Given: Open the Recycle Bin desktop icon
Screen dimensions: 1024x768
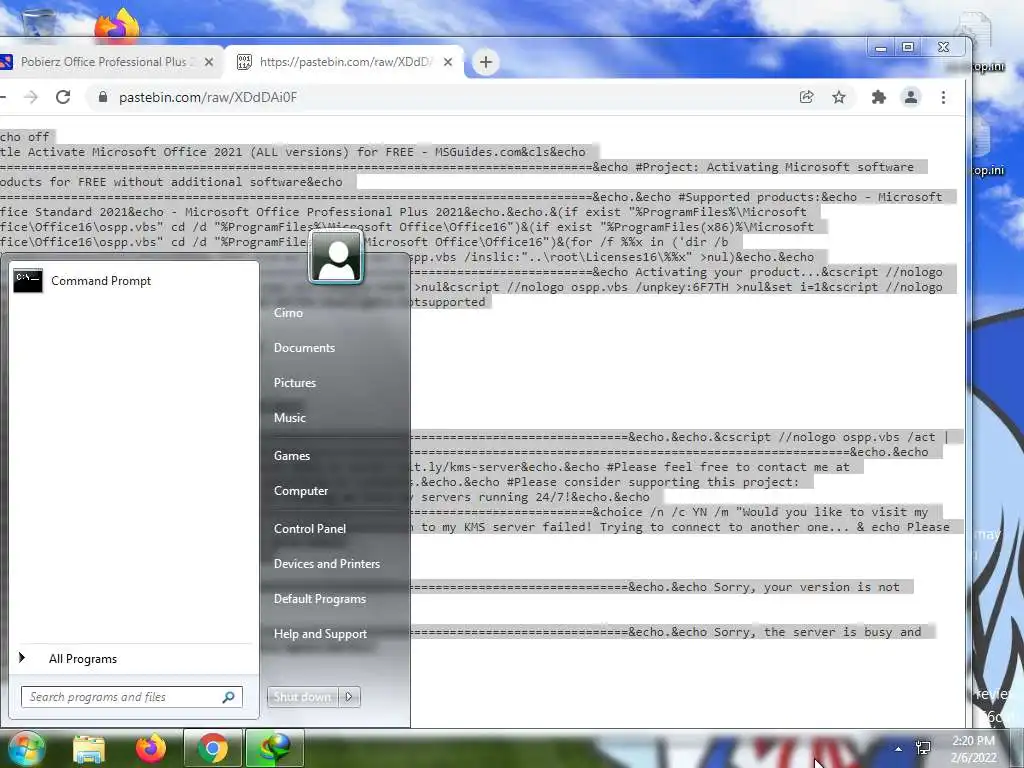Looking at the screenshot, I should (39, 24).
